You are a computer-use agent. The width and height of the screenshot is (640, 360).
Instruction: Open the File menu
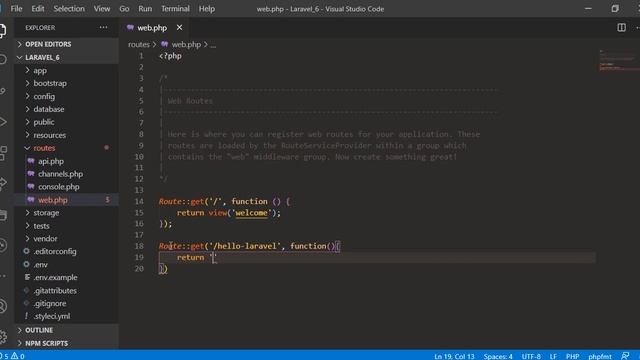coord(16,9)
